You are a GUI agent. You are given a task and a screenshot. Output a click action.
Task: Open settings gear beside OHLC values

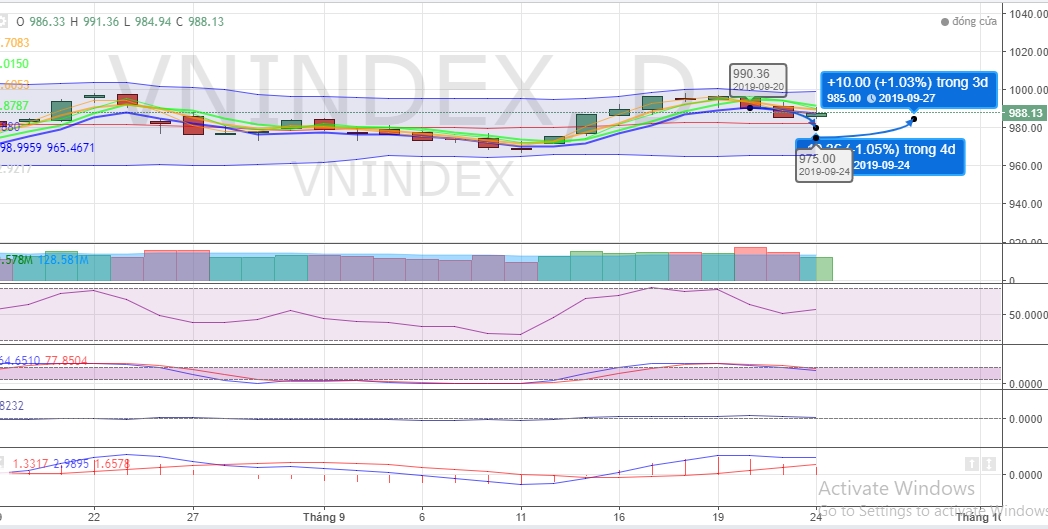3,21
